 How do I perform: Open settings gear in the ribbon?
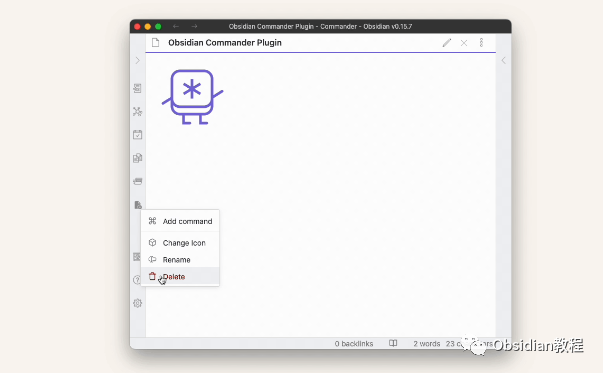pyautogui.click(x=137, y=303)
